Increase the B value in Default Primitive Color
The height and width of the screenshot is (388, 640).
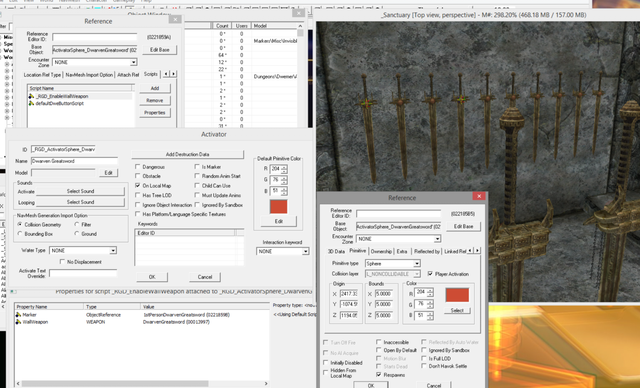point(284,189)
